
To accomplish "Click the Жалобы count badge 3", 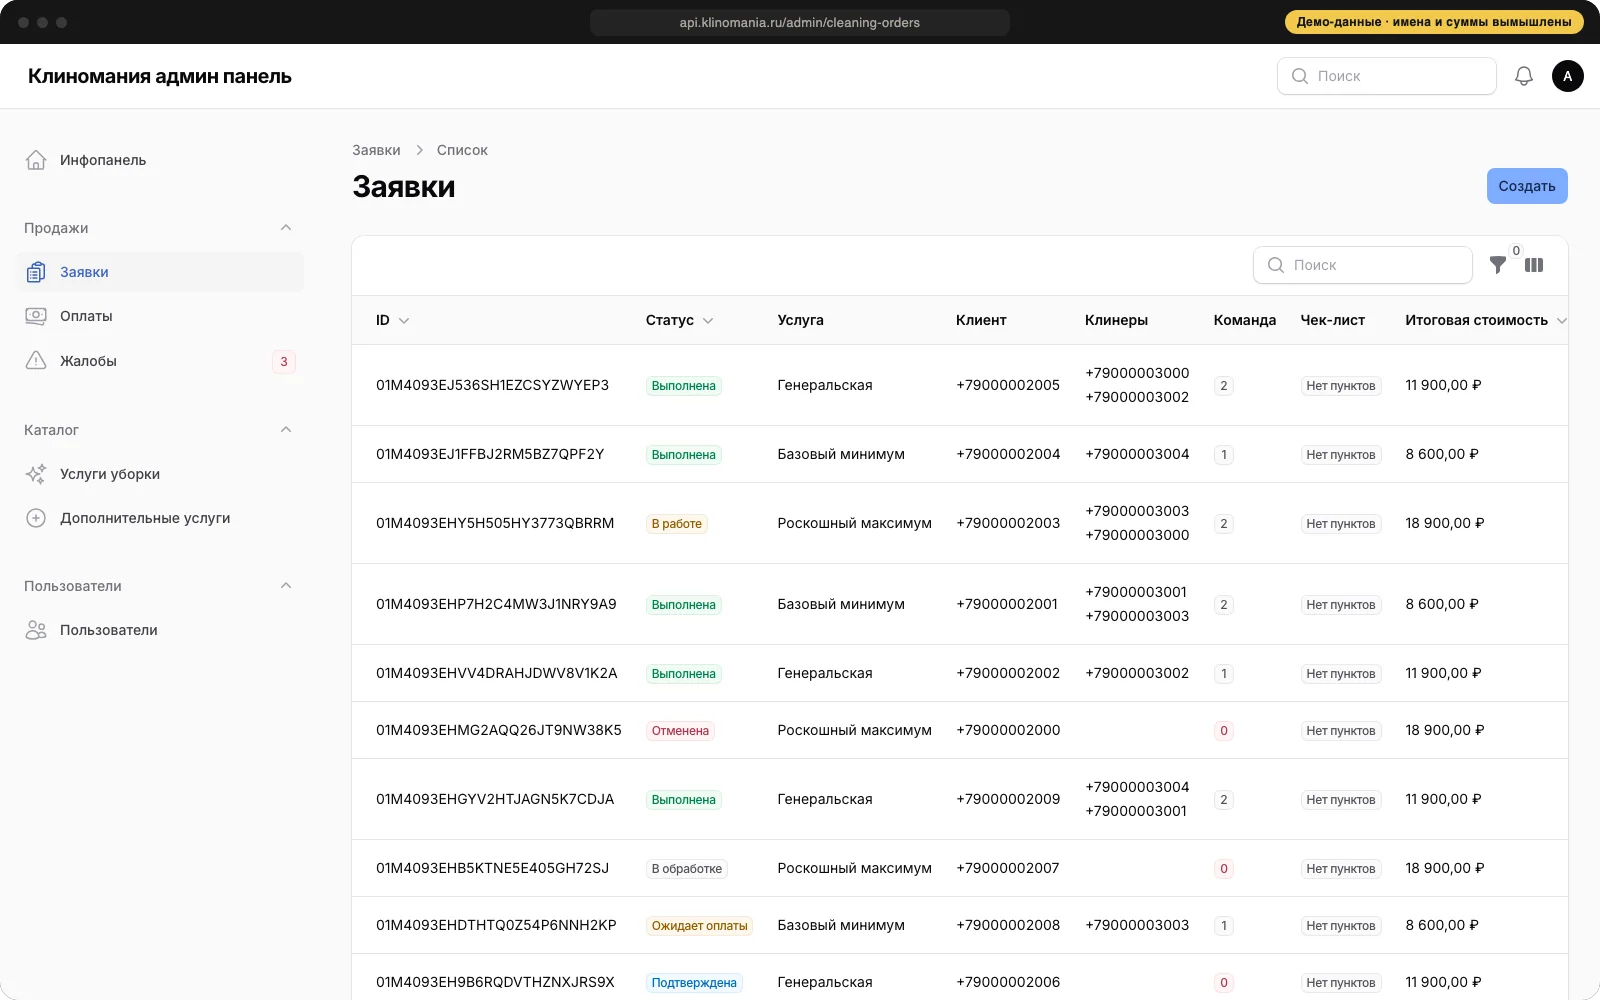I will [284, 362].
